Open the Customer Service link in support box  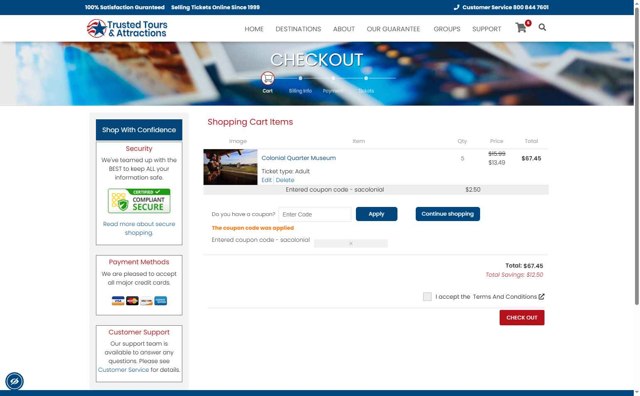[123, 370]
